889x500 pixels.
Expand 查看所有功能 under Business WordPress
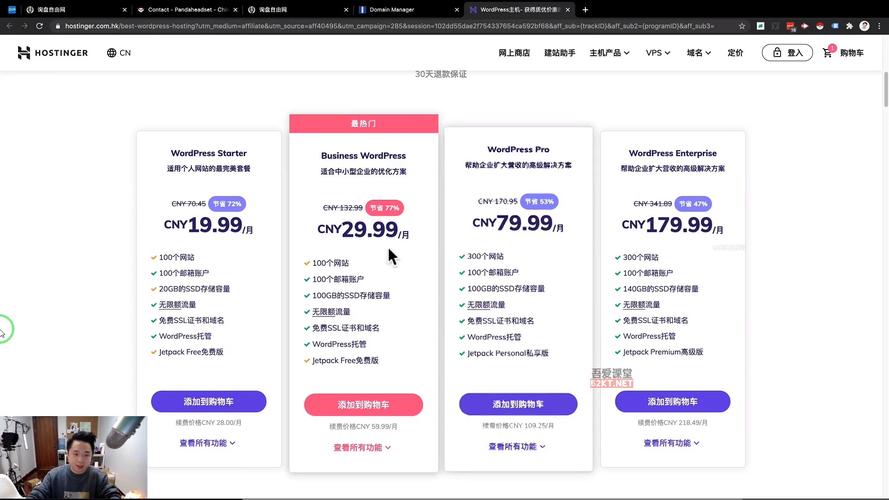click(362, 447)
